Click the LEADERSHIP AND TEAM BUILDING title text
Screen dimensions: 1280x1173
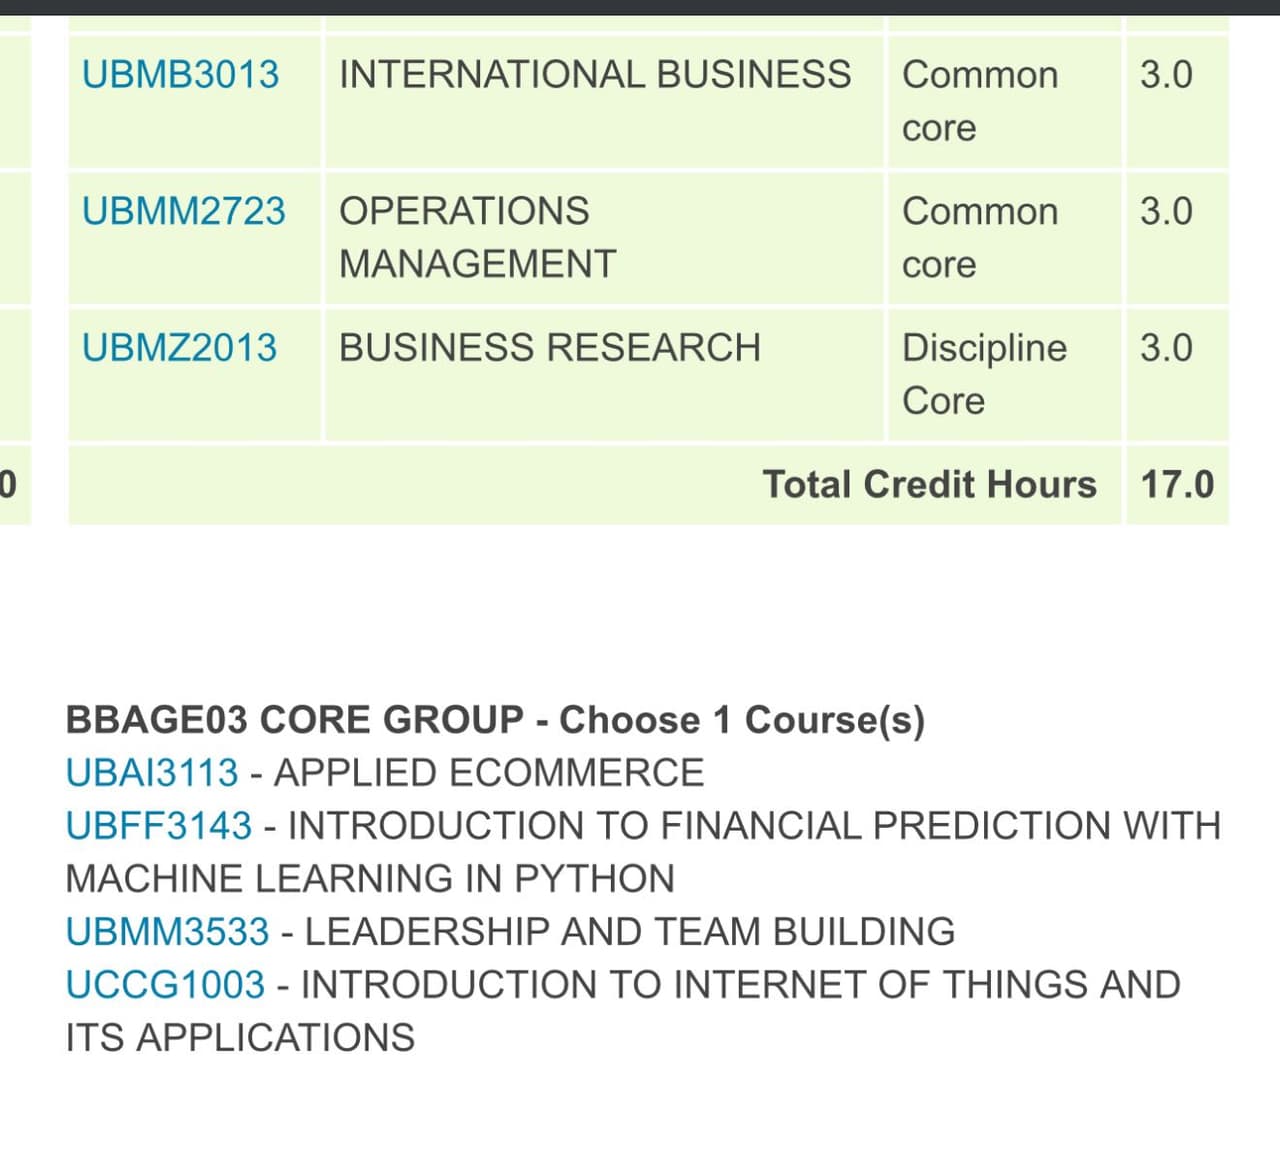[630, 932]
